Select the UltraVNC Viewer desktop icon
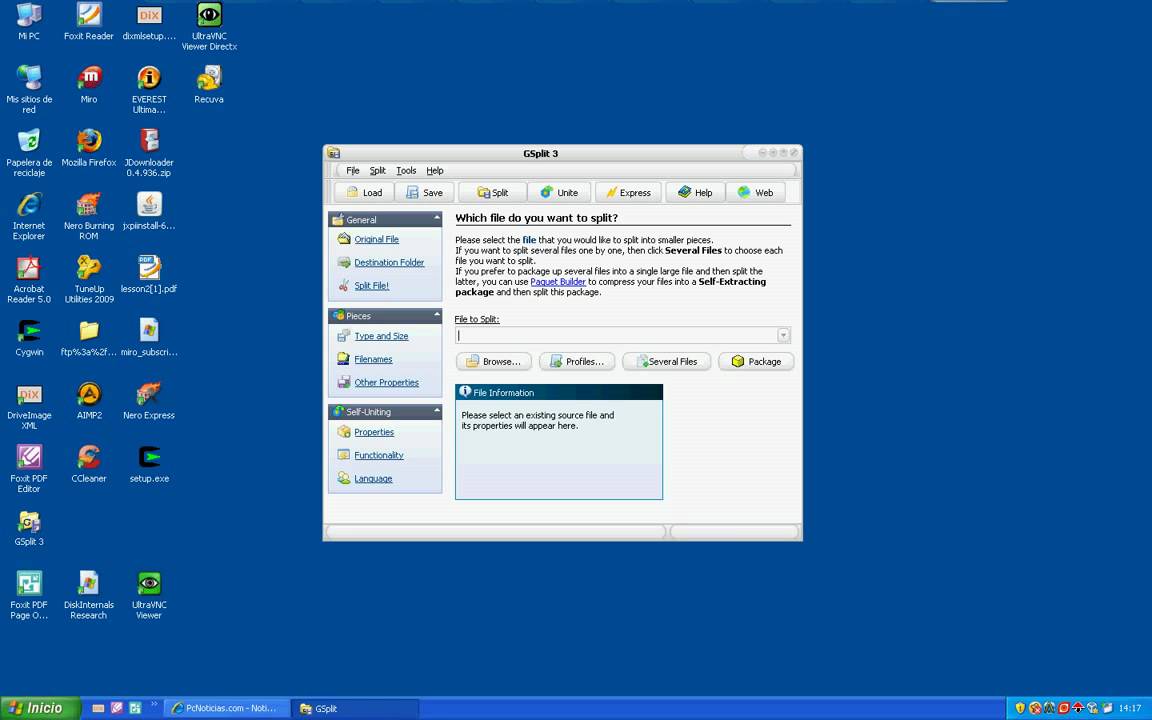This screenshot has width=1152, height=720. point(149,596)
